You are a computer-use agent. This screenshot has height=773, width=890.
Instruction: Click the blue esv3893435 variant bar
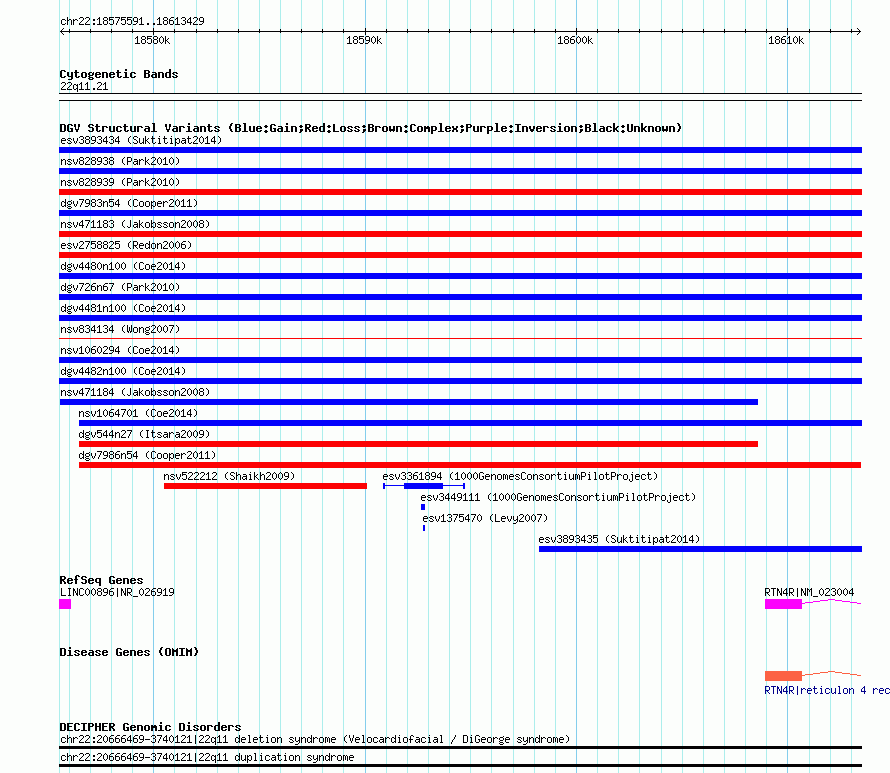700,549
